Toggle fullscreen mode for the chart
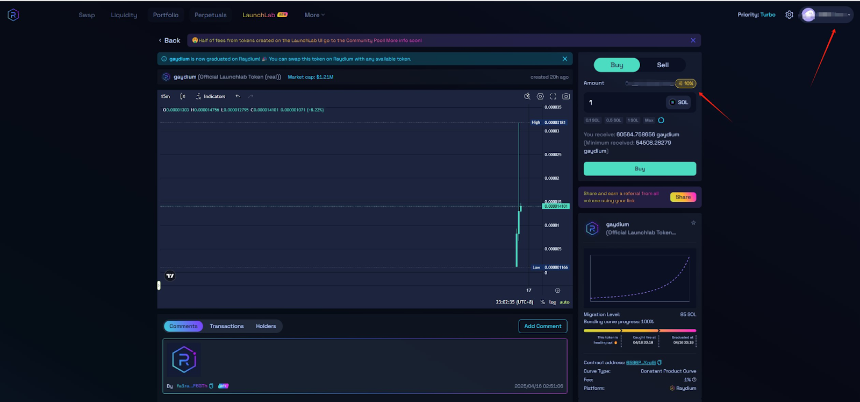This screenshot has height=402, width=860. click(x=553, y=97)
